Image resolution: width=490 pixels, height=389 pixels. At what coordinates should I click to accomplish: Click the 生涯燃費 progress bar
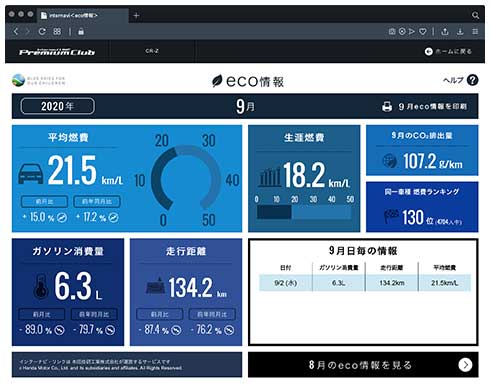tap(304, 212)
